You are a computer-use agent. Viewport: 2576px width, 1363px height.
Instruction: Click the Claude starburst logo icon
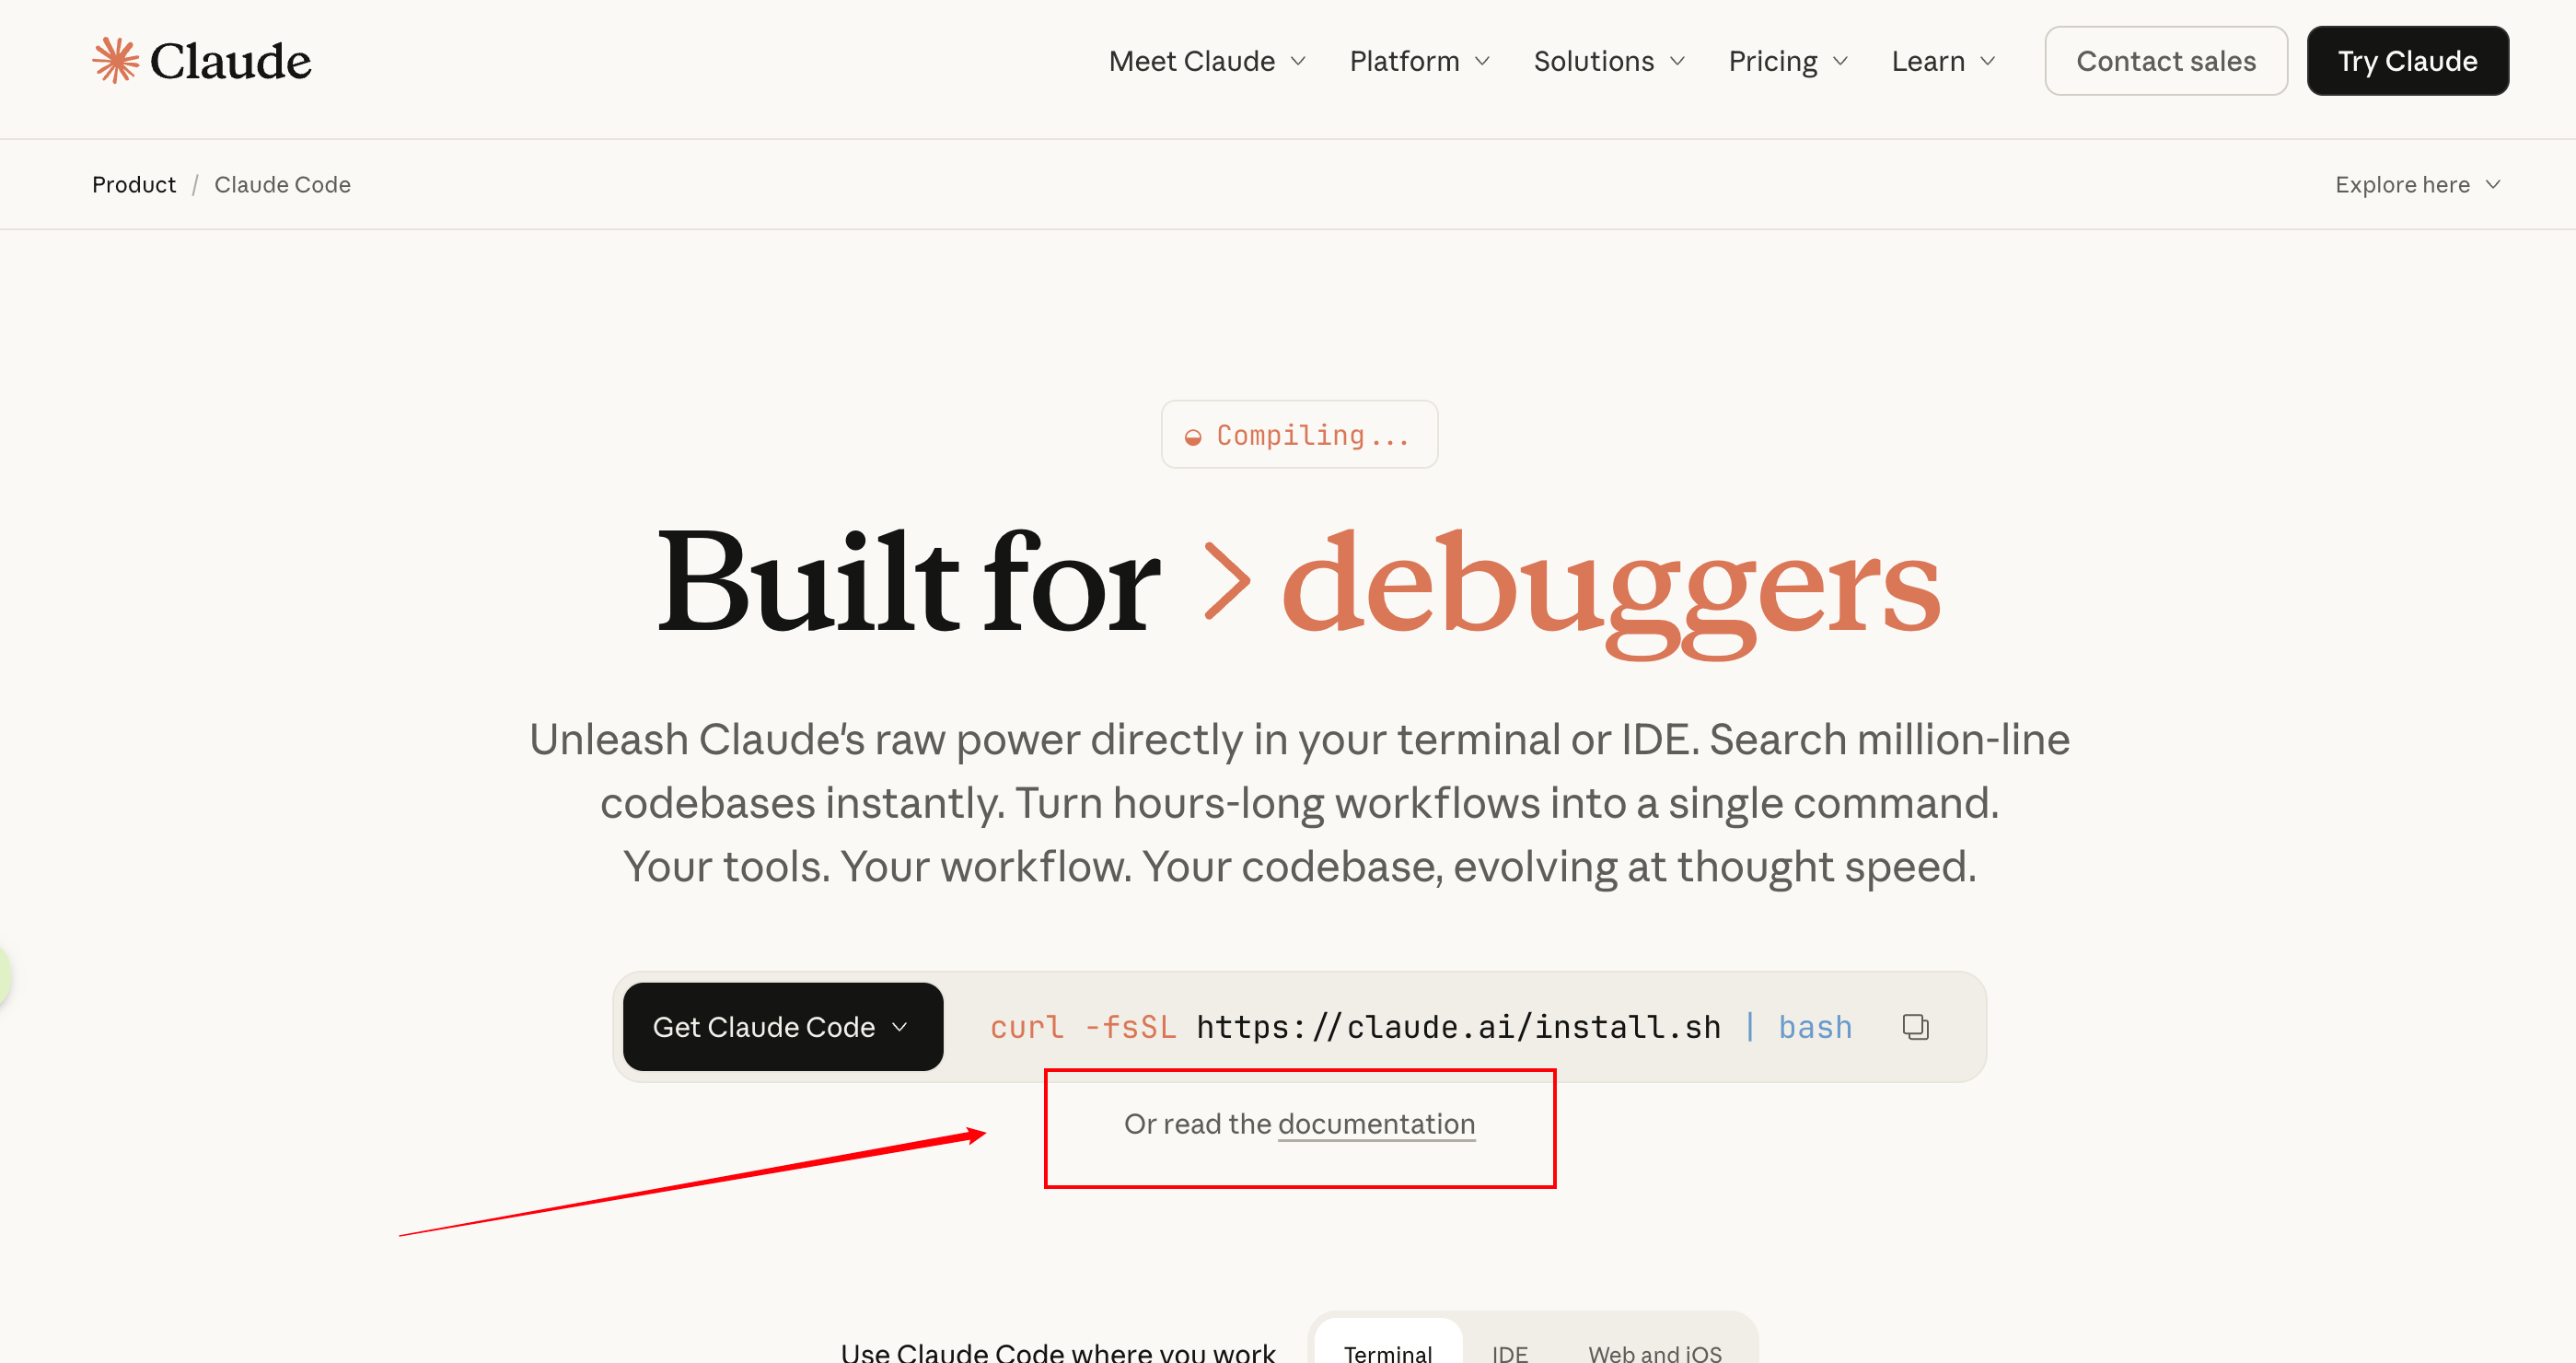pos(116,61)
